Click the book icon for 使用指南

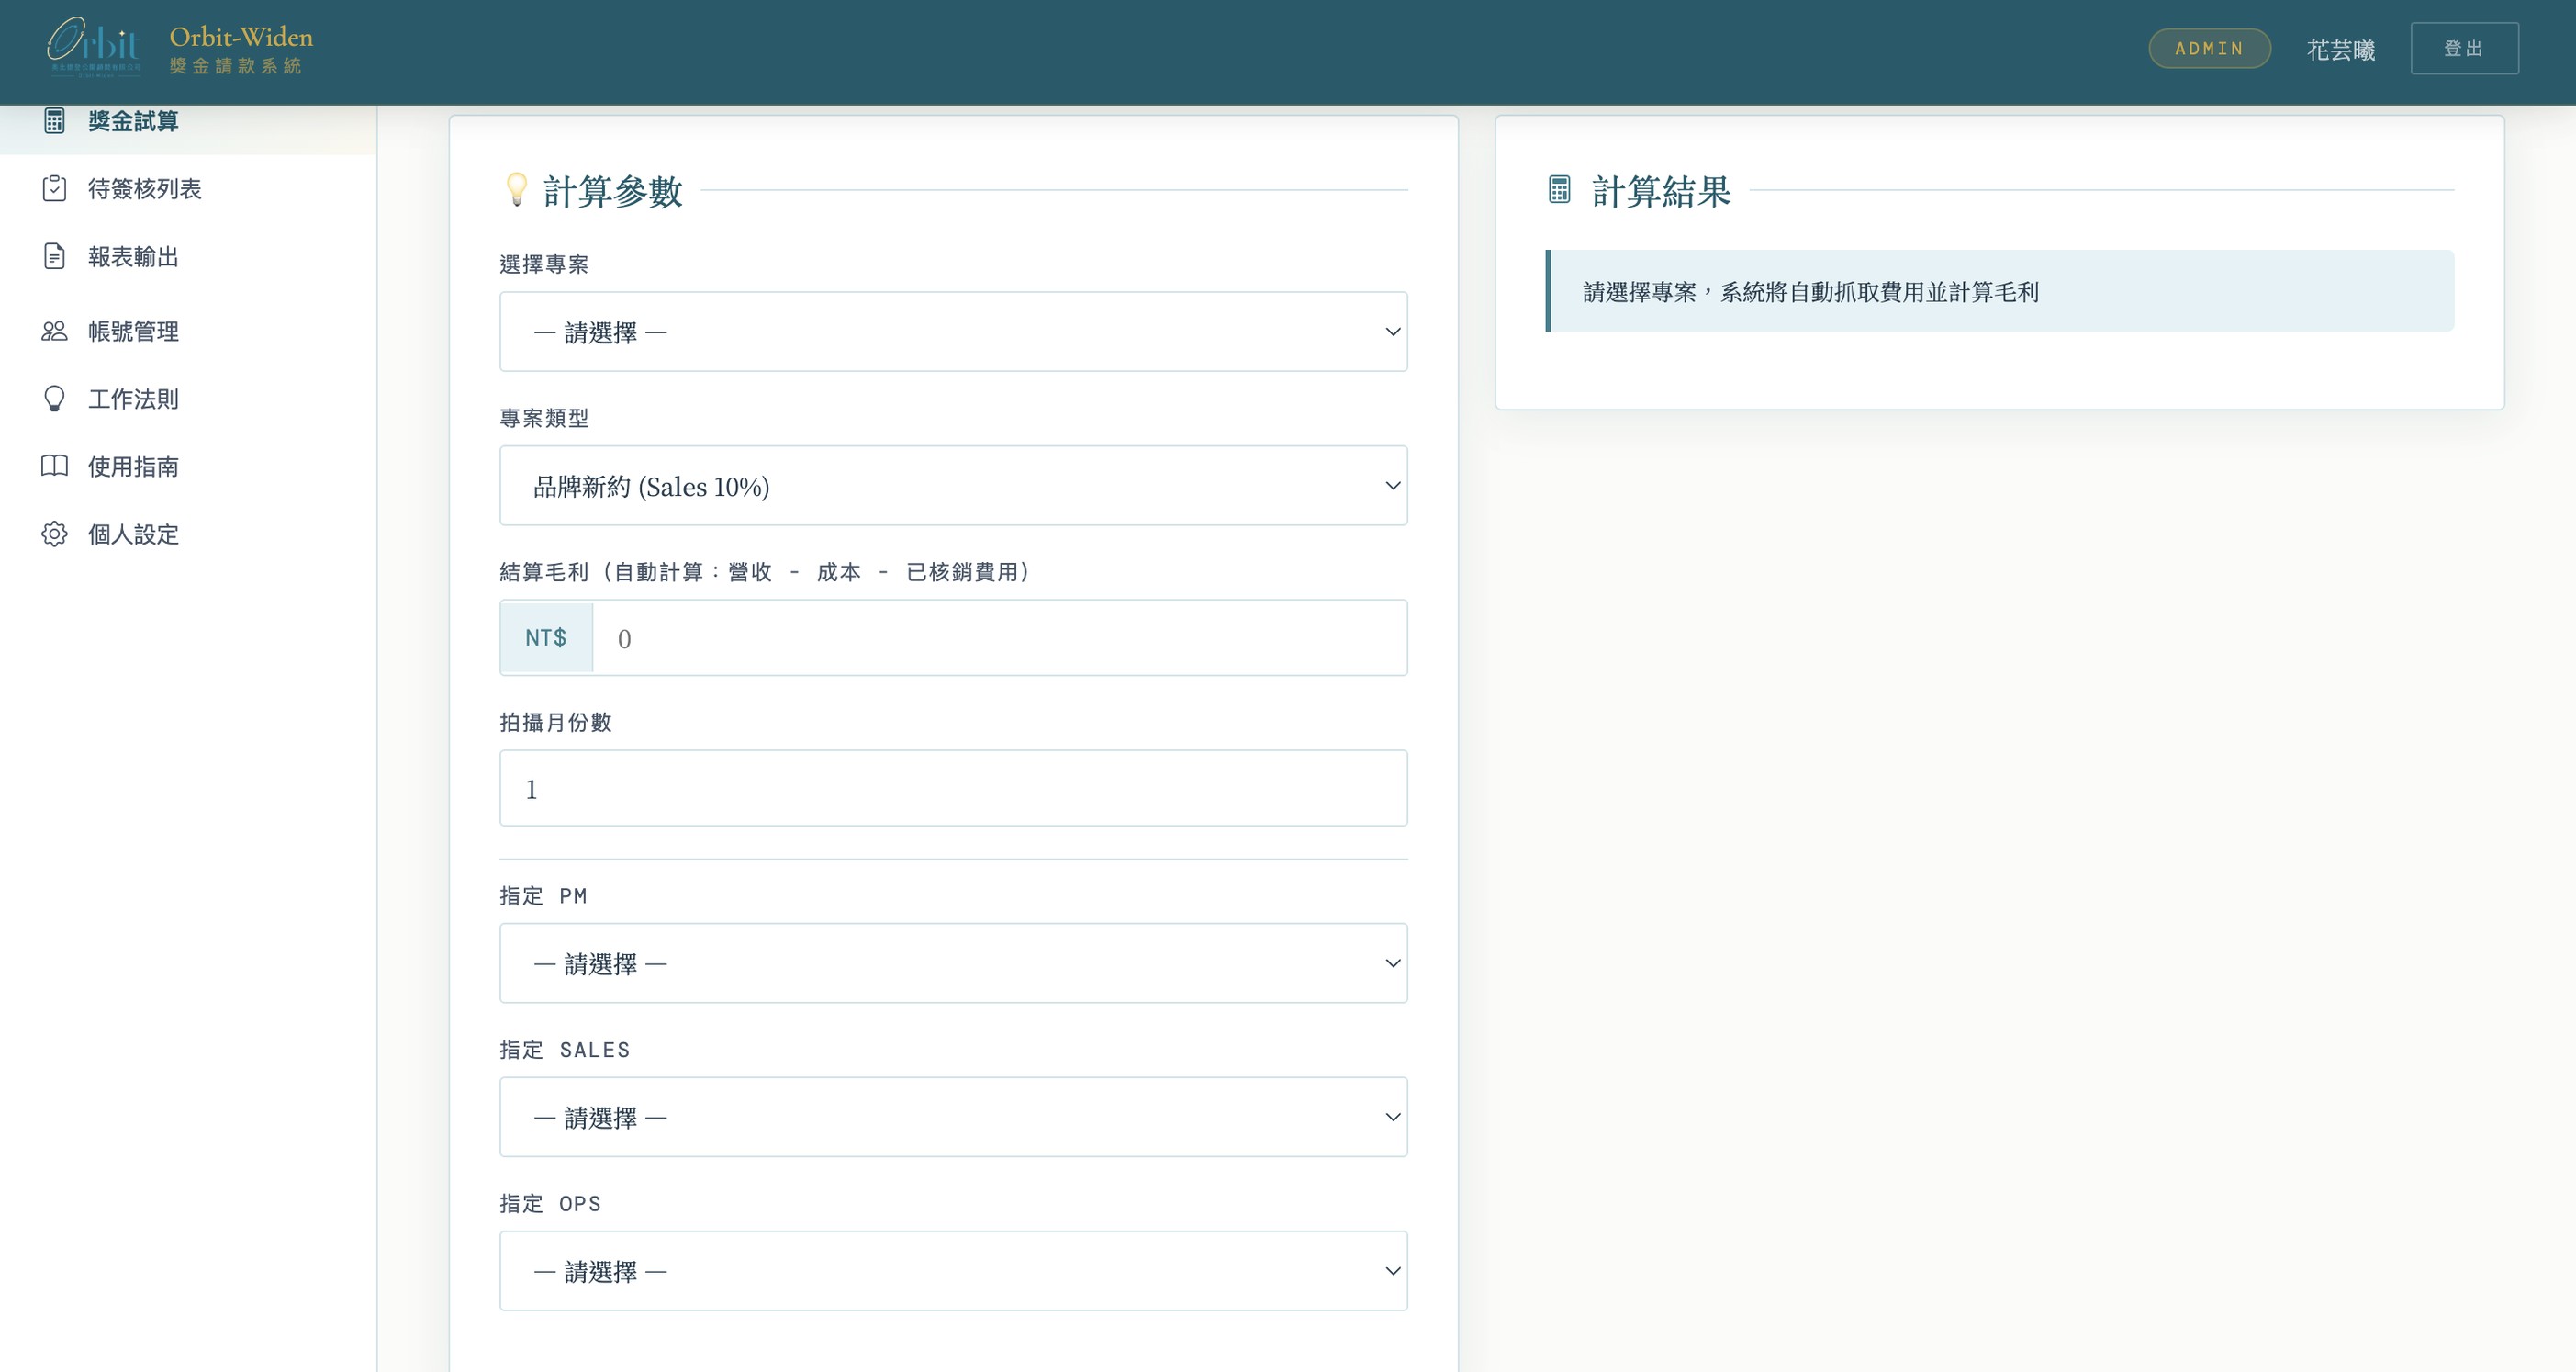coord(54,466)
